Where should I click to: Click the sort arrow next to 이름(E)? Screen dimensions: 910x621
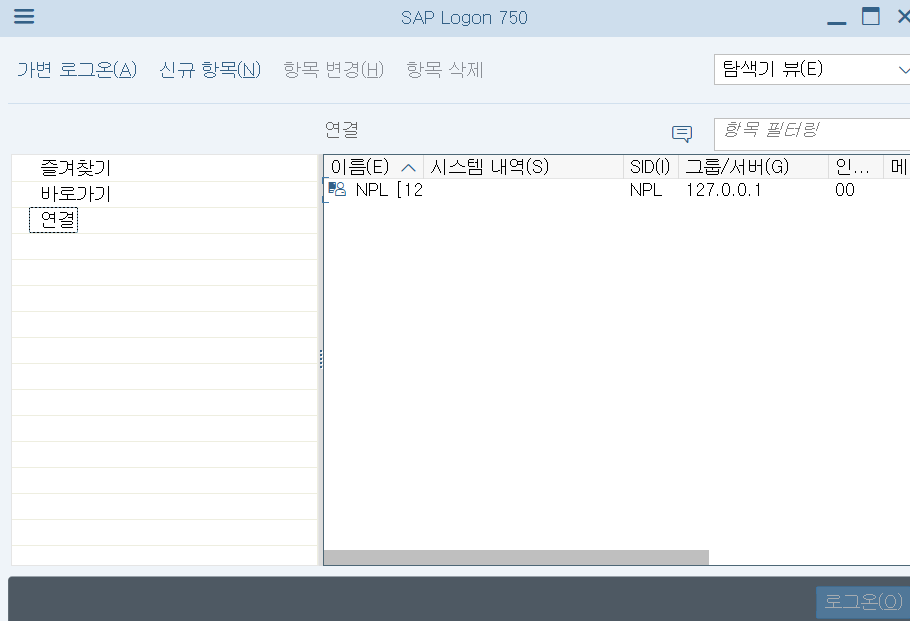409,168
